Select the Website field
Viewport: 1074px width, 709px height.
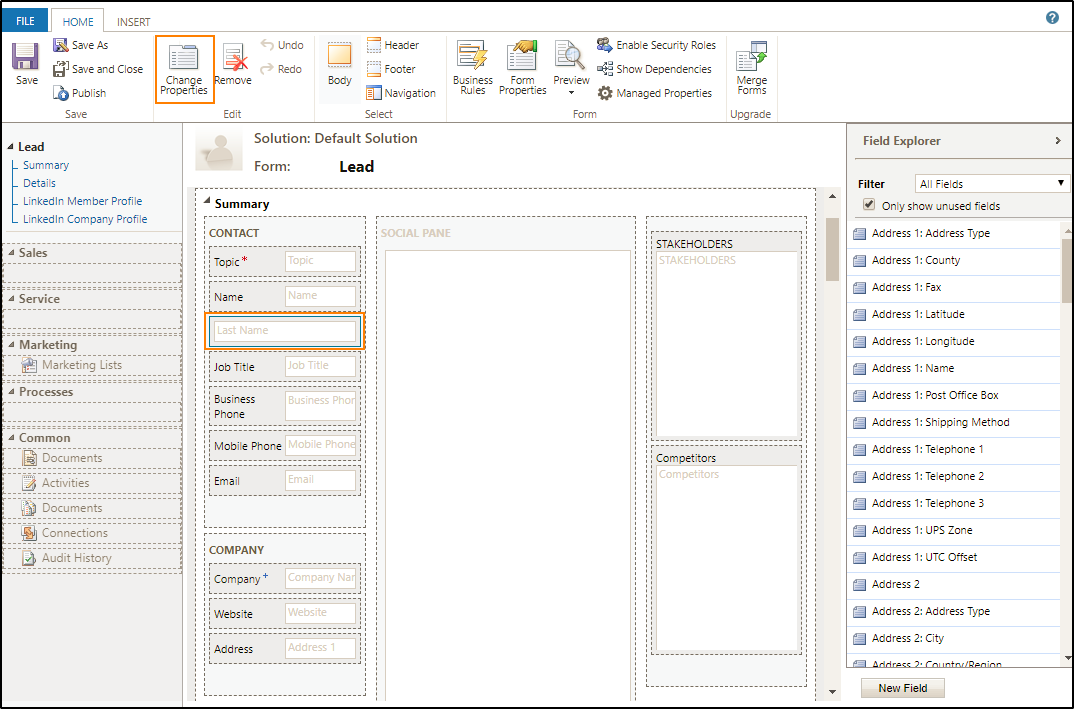(284, 614)
